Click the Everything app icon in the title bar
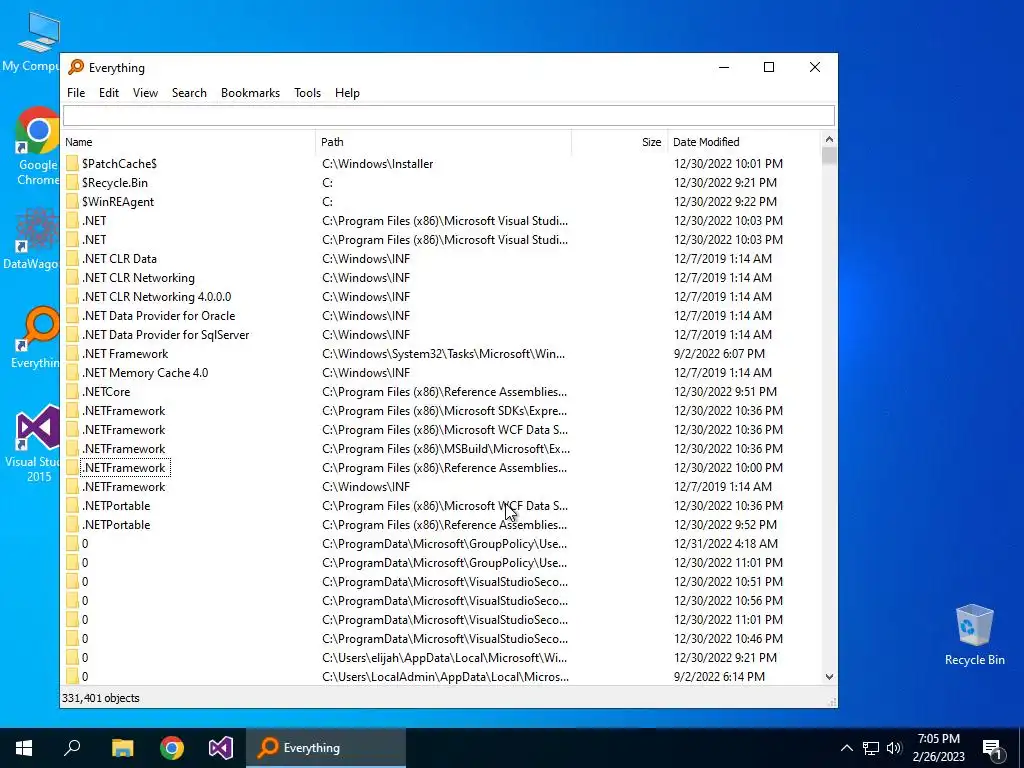 pos(76,67)
